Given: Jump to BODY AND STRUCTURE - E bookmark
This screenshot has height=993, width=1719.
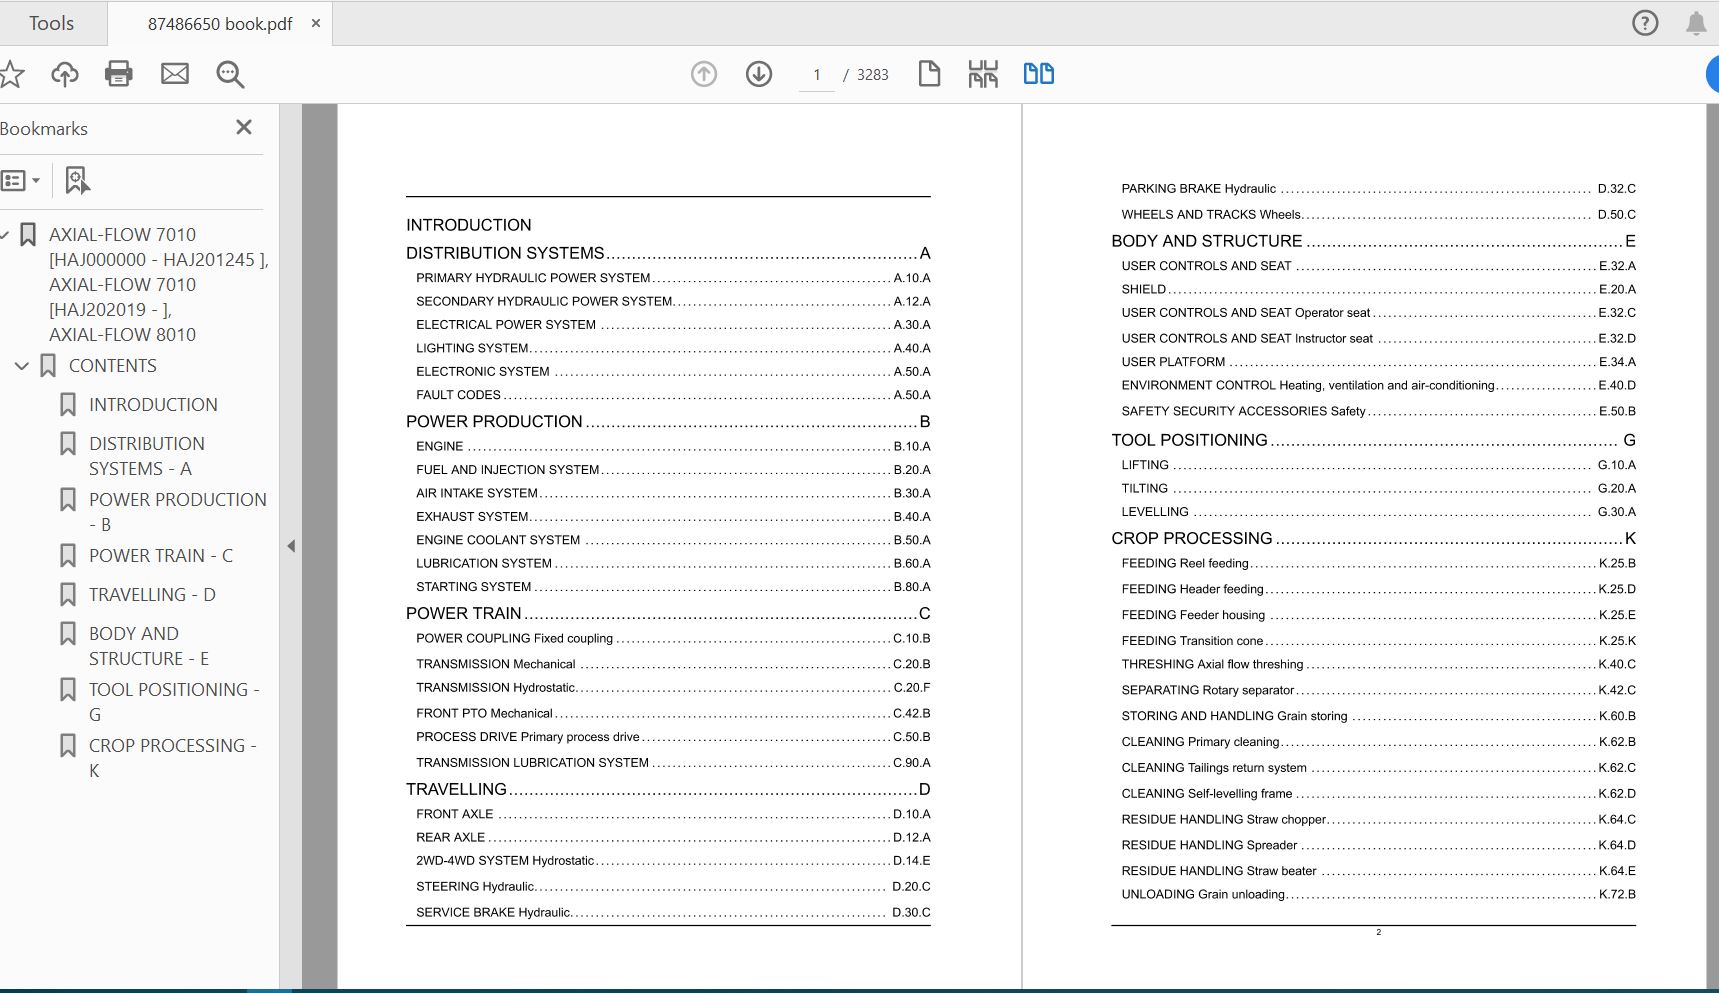Looking at the screenshot, I should [x=149, y=646].
